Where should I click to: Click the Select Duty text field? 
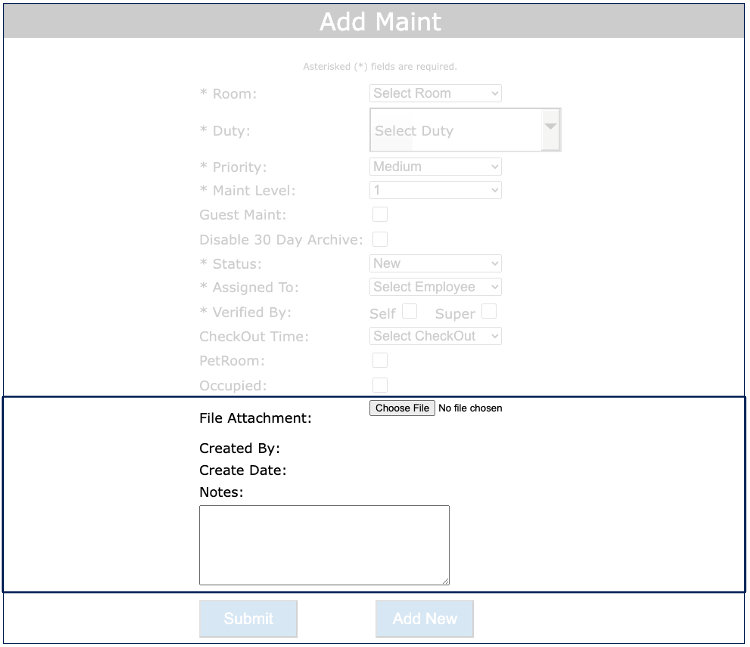click(455, 130)
